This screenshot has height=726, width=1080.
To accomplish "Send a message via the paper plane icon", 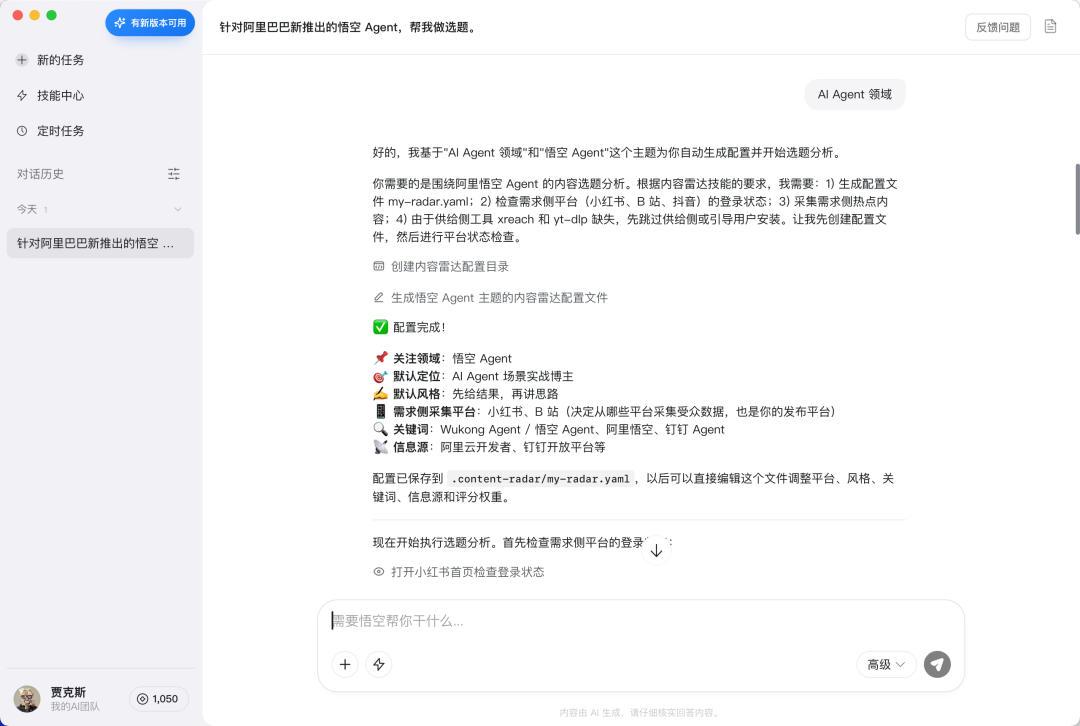I will [x=936, y=664].
